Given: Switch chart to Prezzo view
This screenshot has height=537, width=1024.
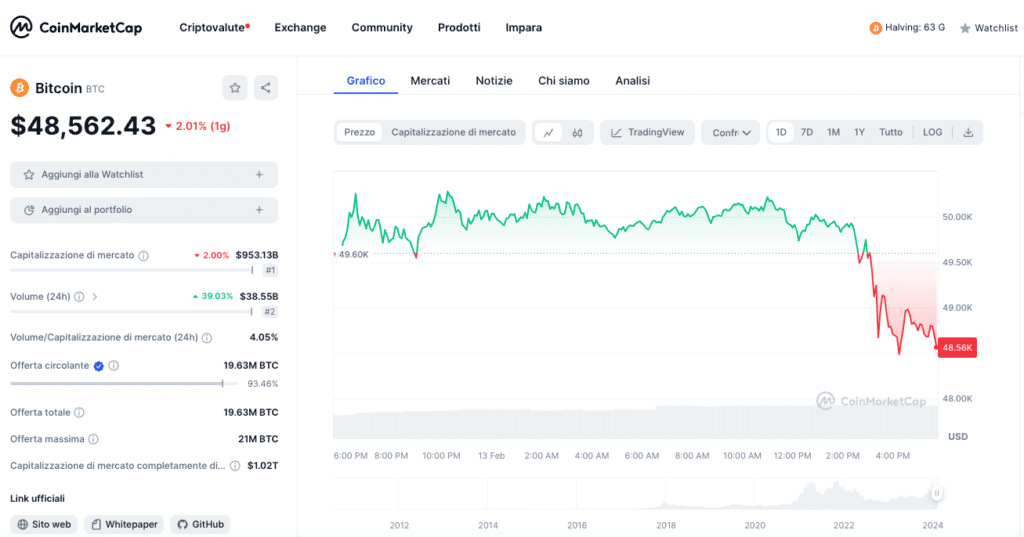Looking at the screenshot, I should point(359,132).
